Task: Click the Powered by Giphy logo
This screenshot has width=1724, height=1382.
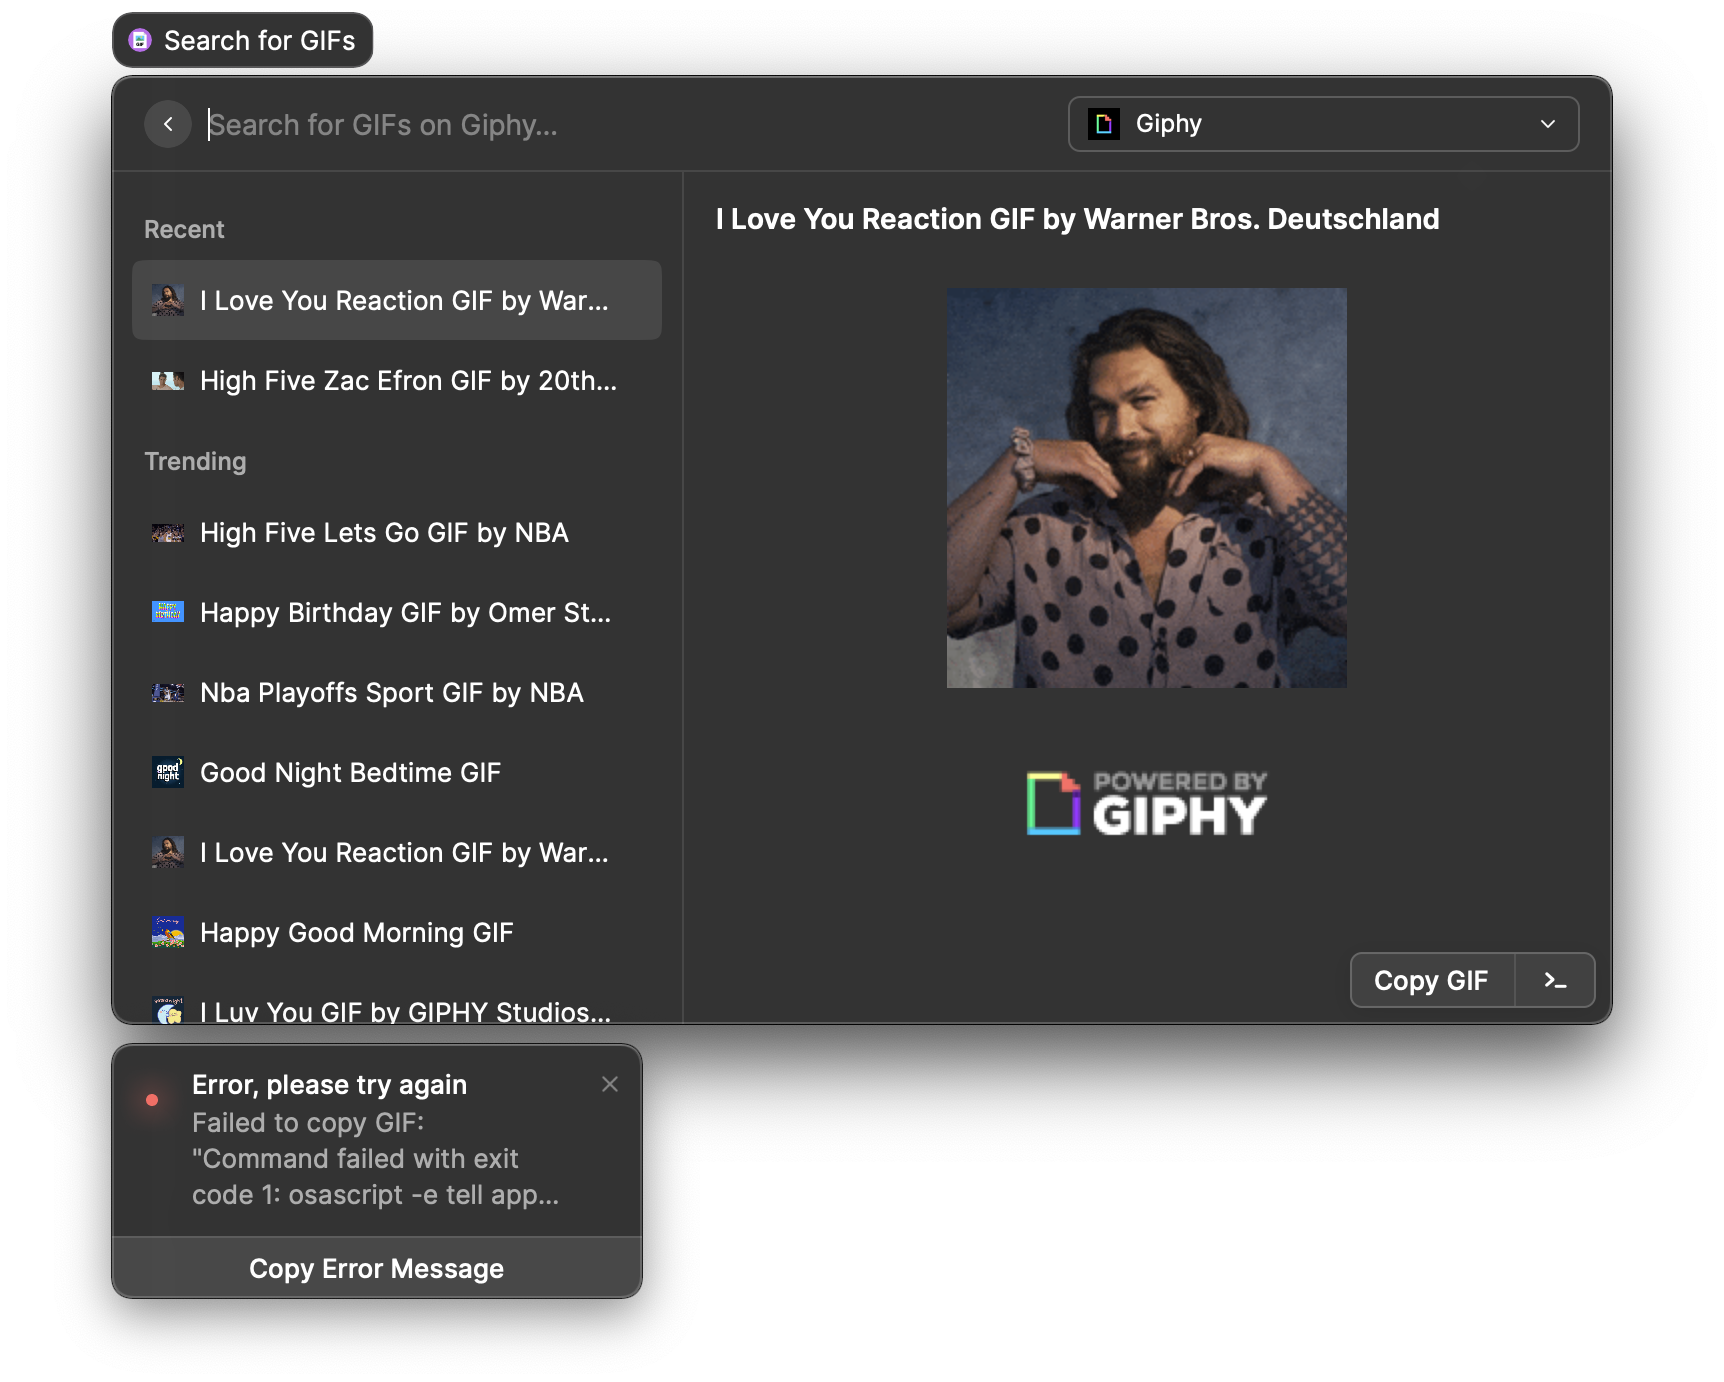Action: point(1146,802)
